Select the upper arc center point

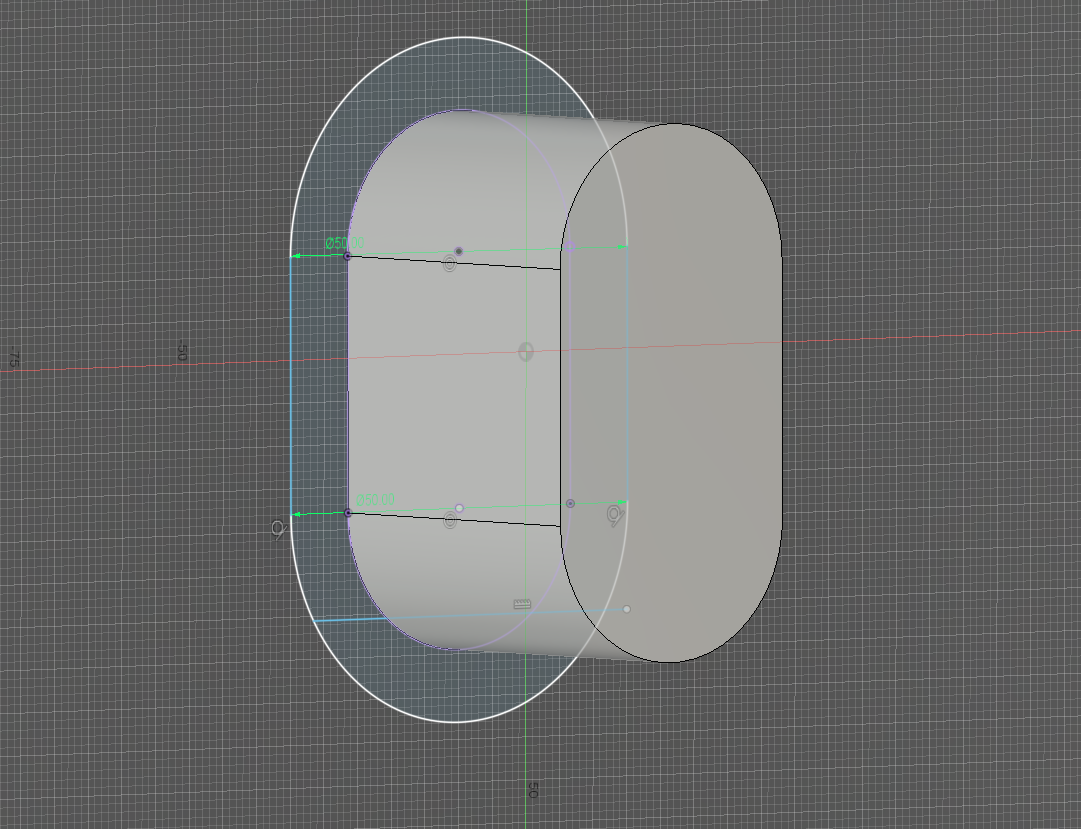tap(458, 251)
